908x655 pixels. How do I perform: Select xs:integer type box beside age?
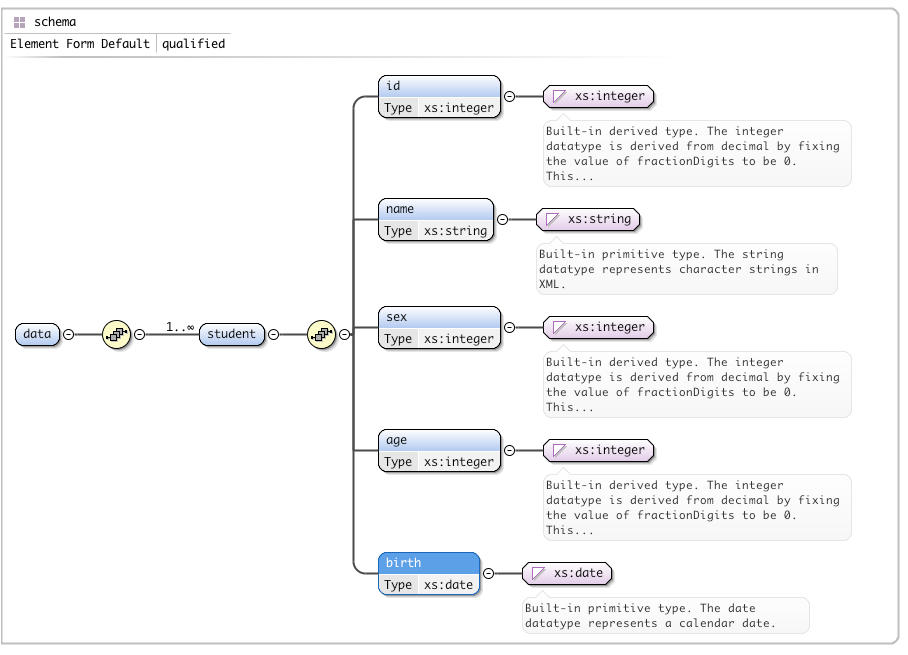coord(599,450)
